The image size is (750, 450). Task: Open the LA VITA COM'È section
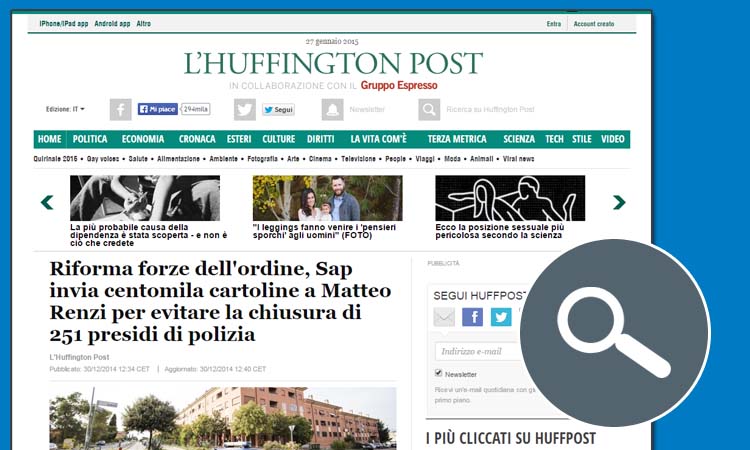(378, 139)
